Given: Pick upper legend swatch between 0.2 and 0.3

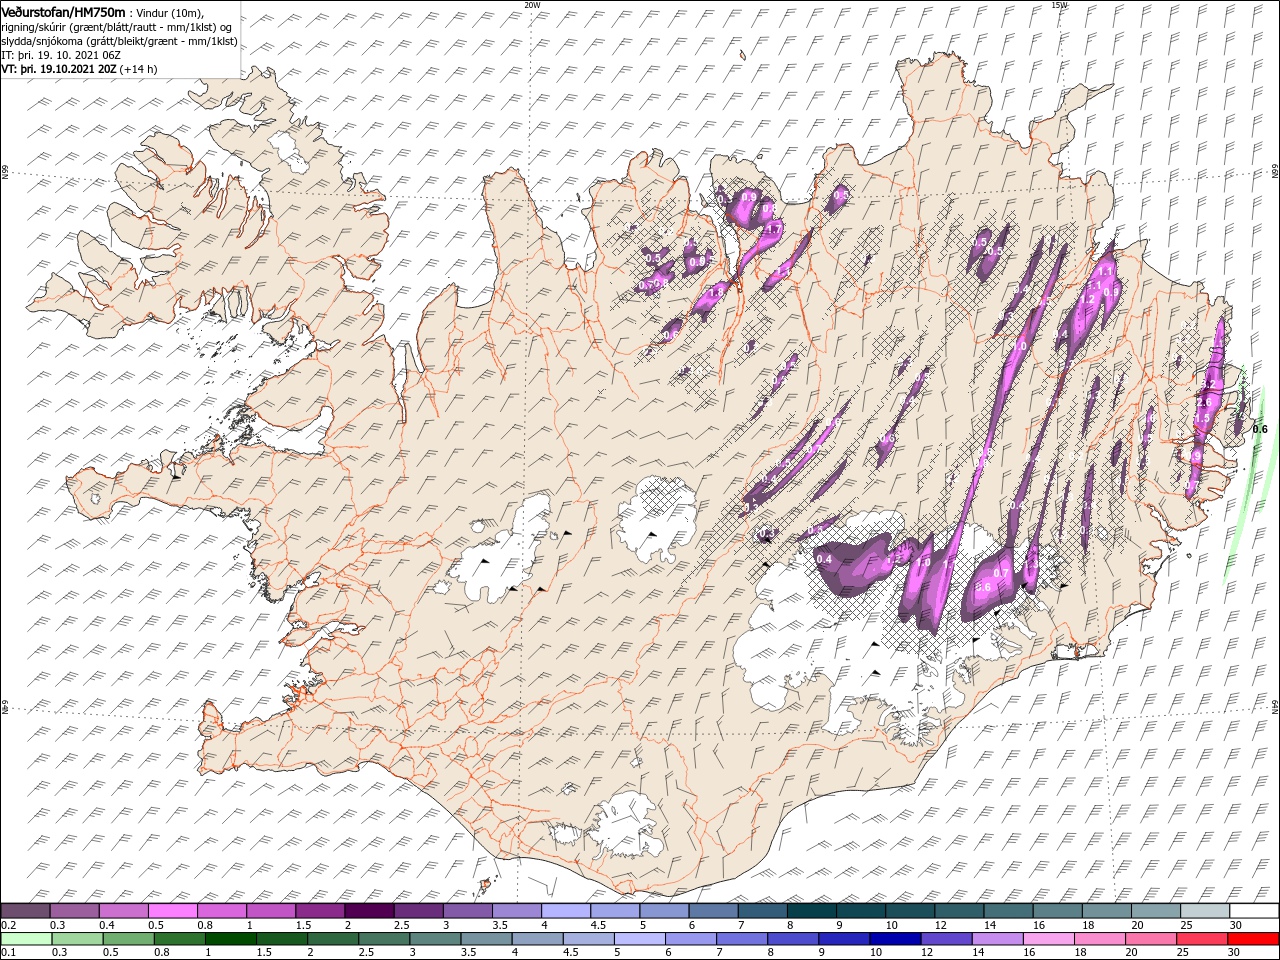Looking at the screenshot, I should pyautogui.click(x=26, y=911).
